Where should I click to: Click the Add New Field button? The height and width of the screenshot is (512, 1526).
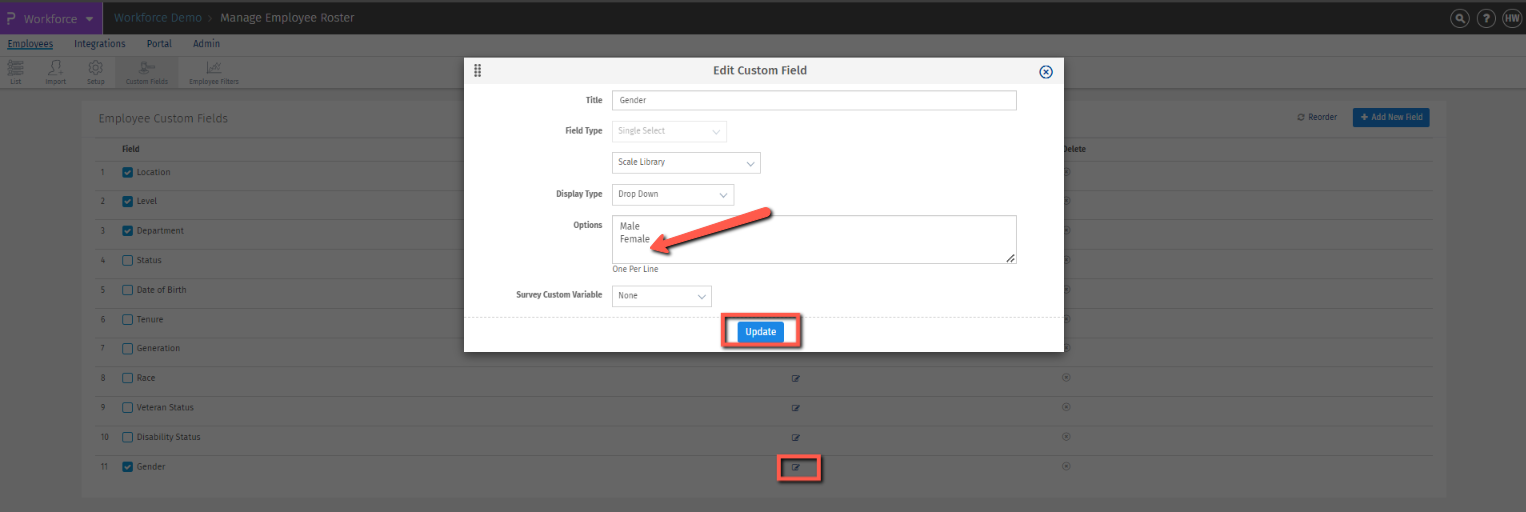[1391, 118]
